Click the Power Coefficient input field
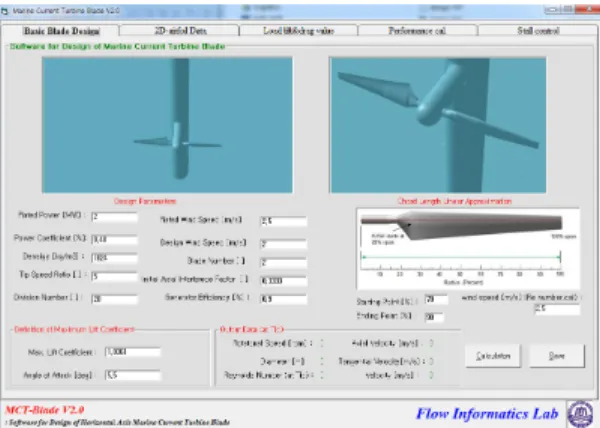Image resolution: width=600 pixels, height=428 pixels. coord(114,239)
